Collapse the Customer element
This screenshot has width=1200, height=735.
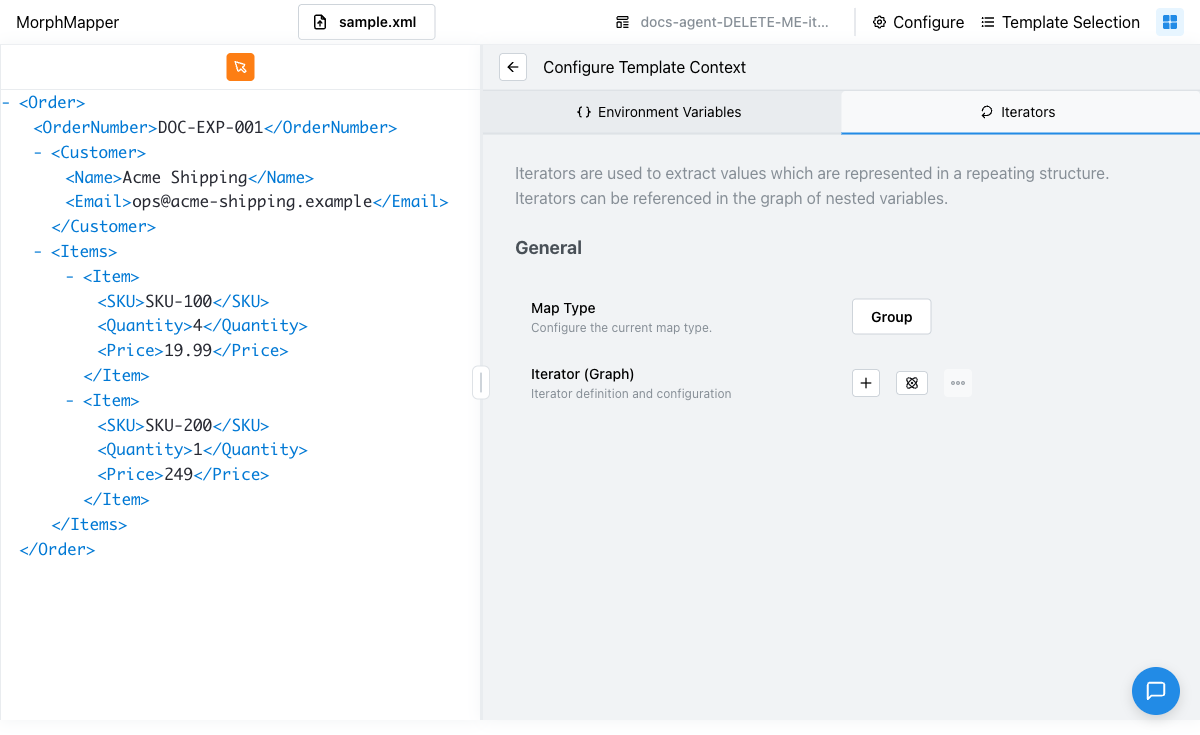(x=38, y=152)
